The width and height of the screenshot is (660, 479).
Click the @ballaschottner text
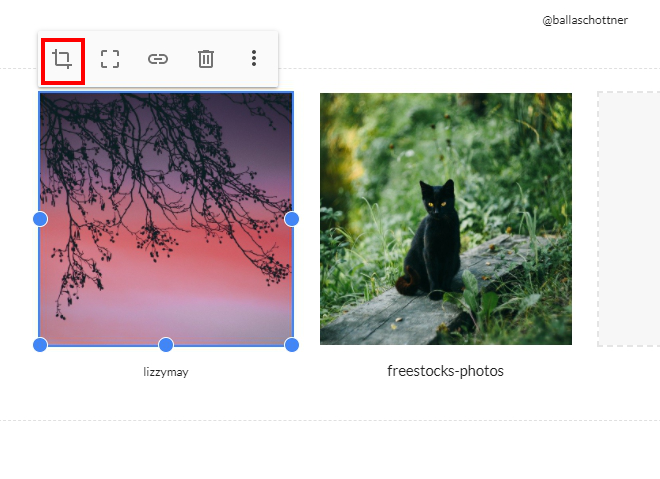(585, 20)
